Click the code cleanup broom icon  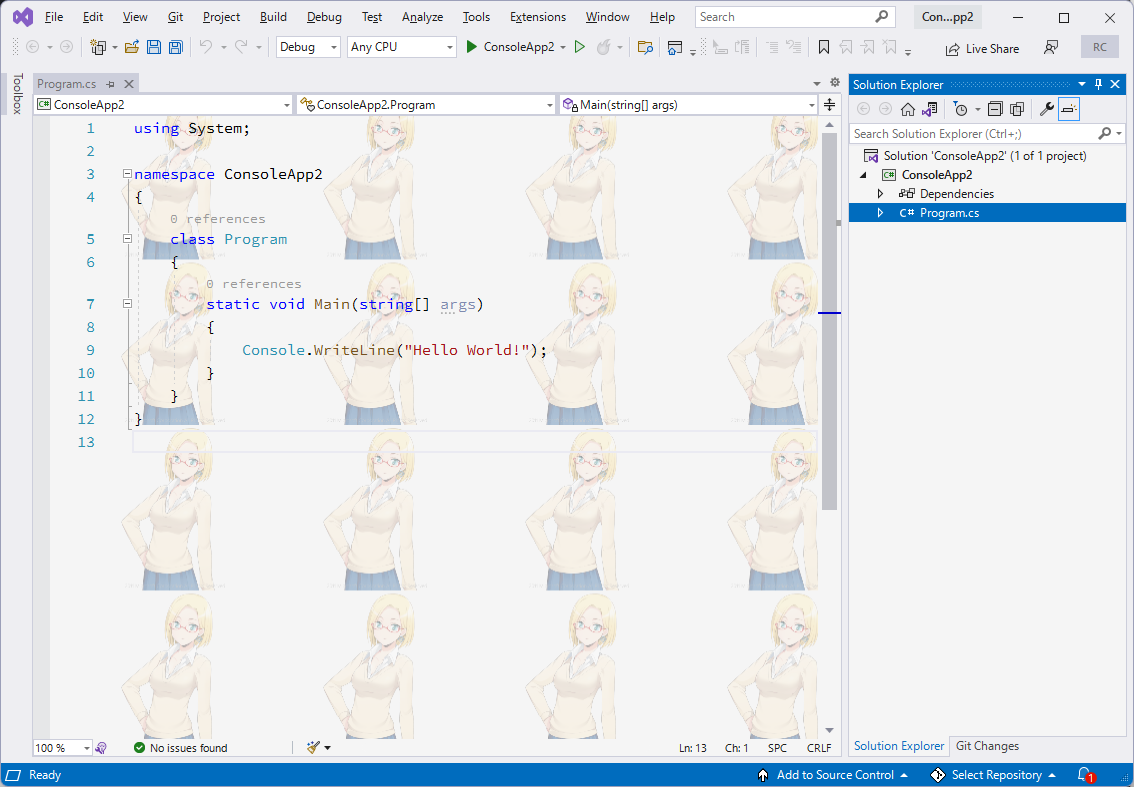[313, 747]
